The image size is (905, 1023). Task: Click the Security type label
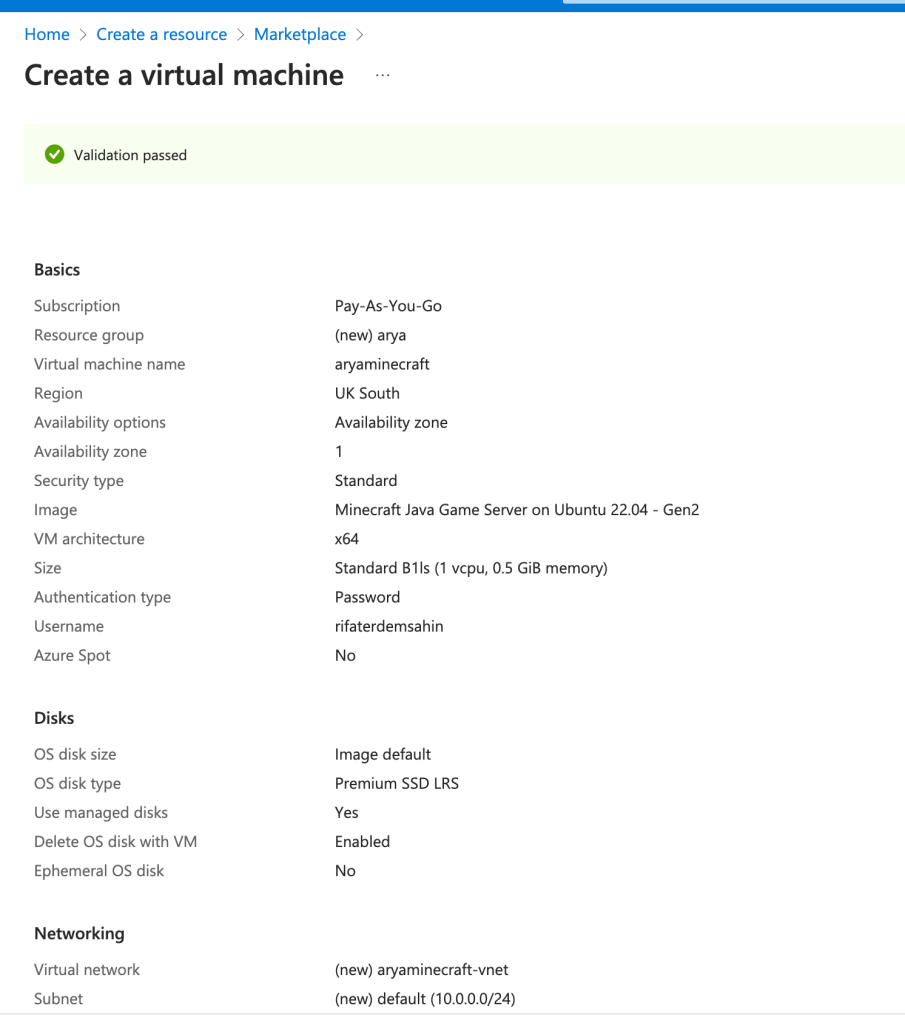(x=79, y=481)
